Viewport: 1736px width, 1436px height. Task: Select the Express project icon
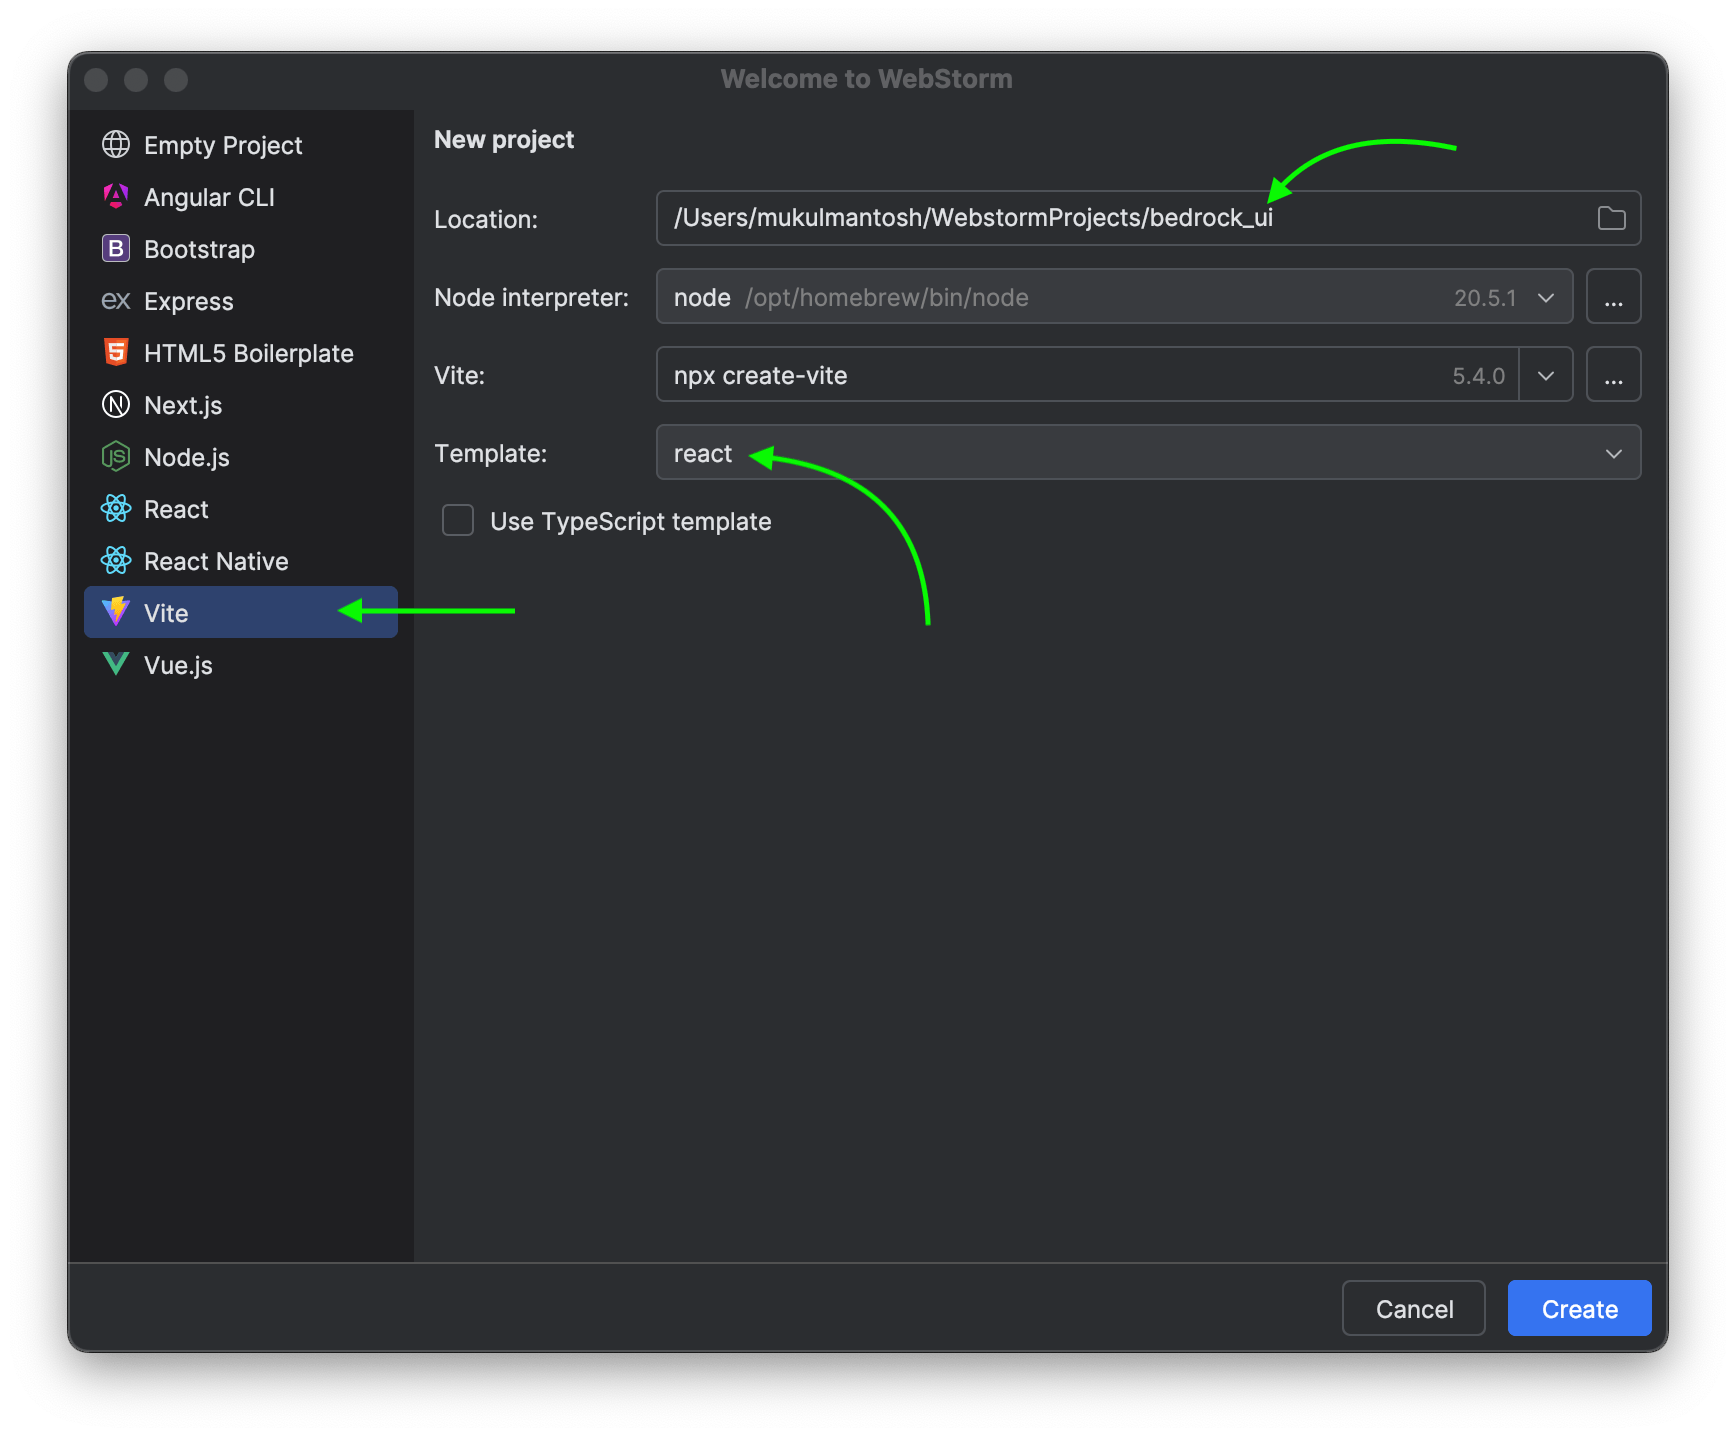116,301
